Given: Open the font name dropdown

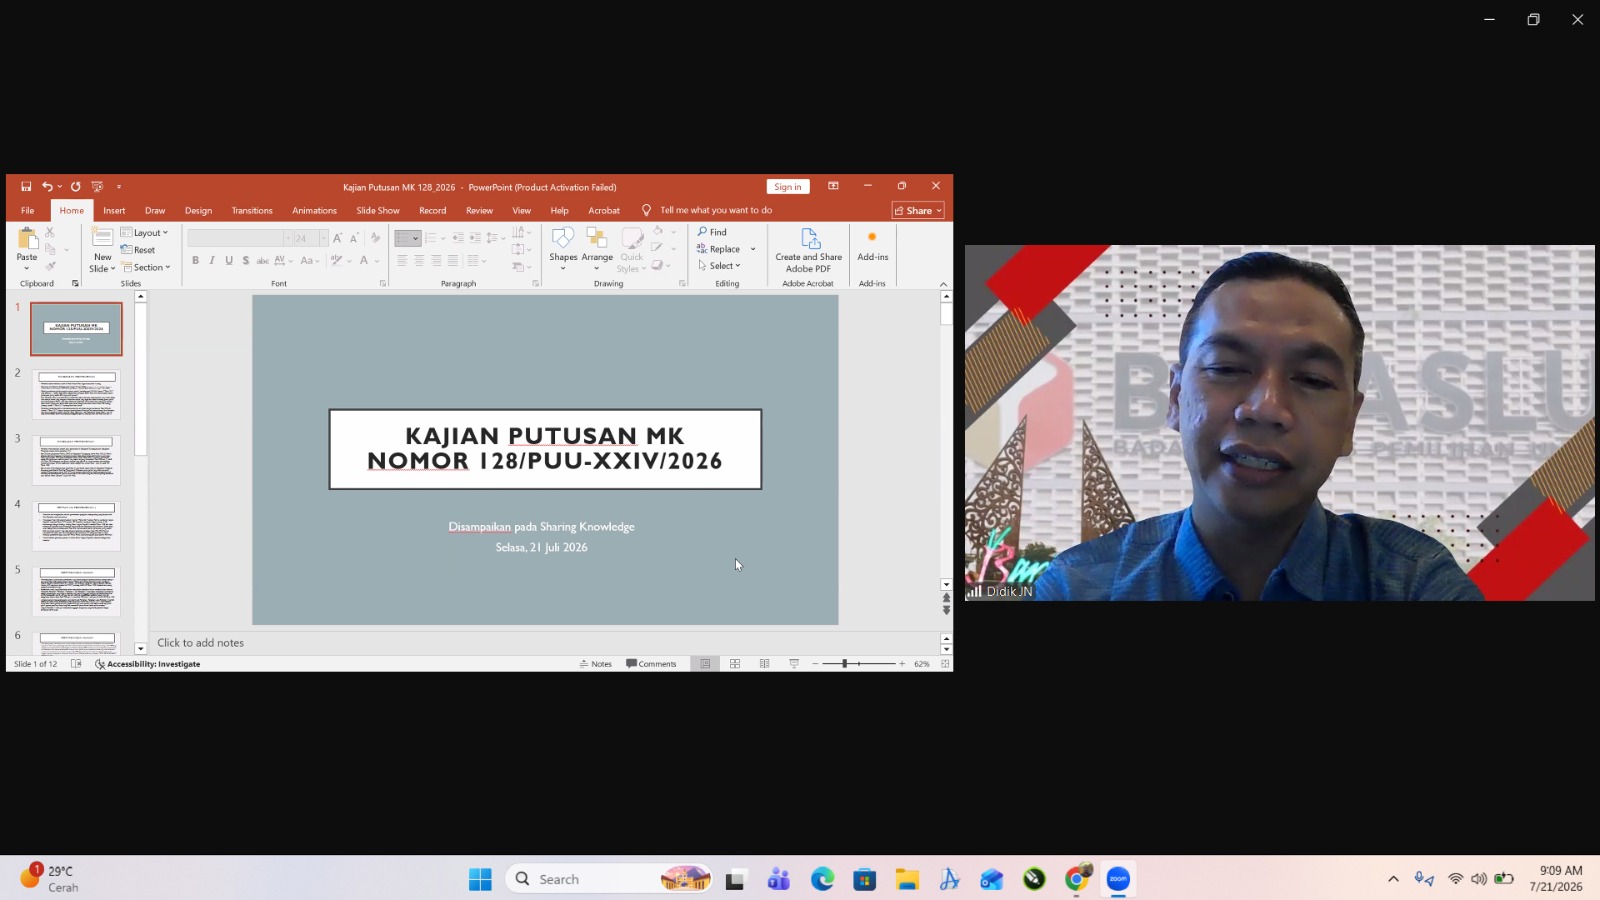Looking at the screenshot, I should click(x=287, y=238).
